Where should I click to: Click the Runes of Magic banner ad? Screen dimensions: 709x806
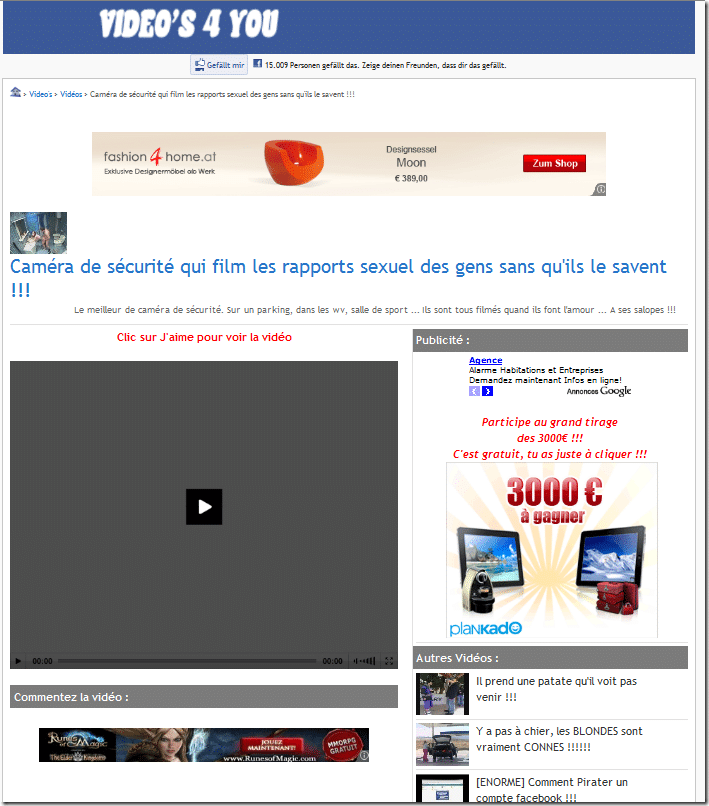204,745
